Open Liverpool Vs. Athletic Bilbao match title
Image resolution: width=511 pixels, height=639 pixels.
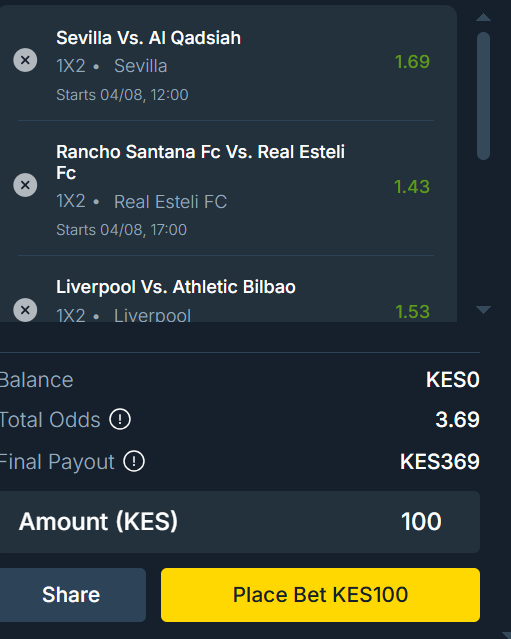(176, 287)
